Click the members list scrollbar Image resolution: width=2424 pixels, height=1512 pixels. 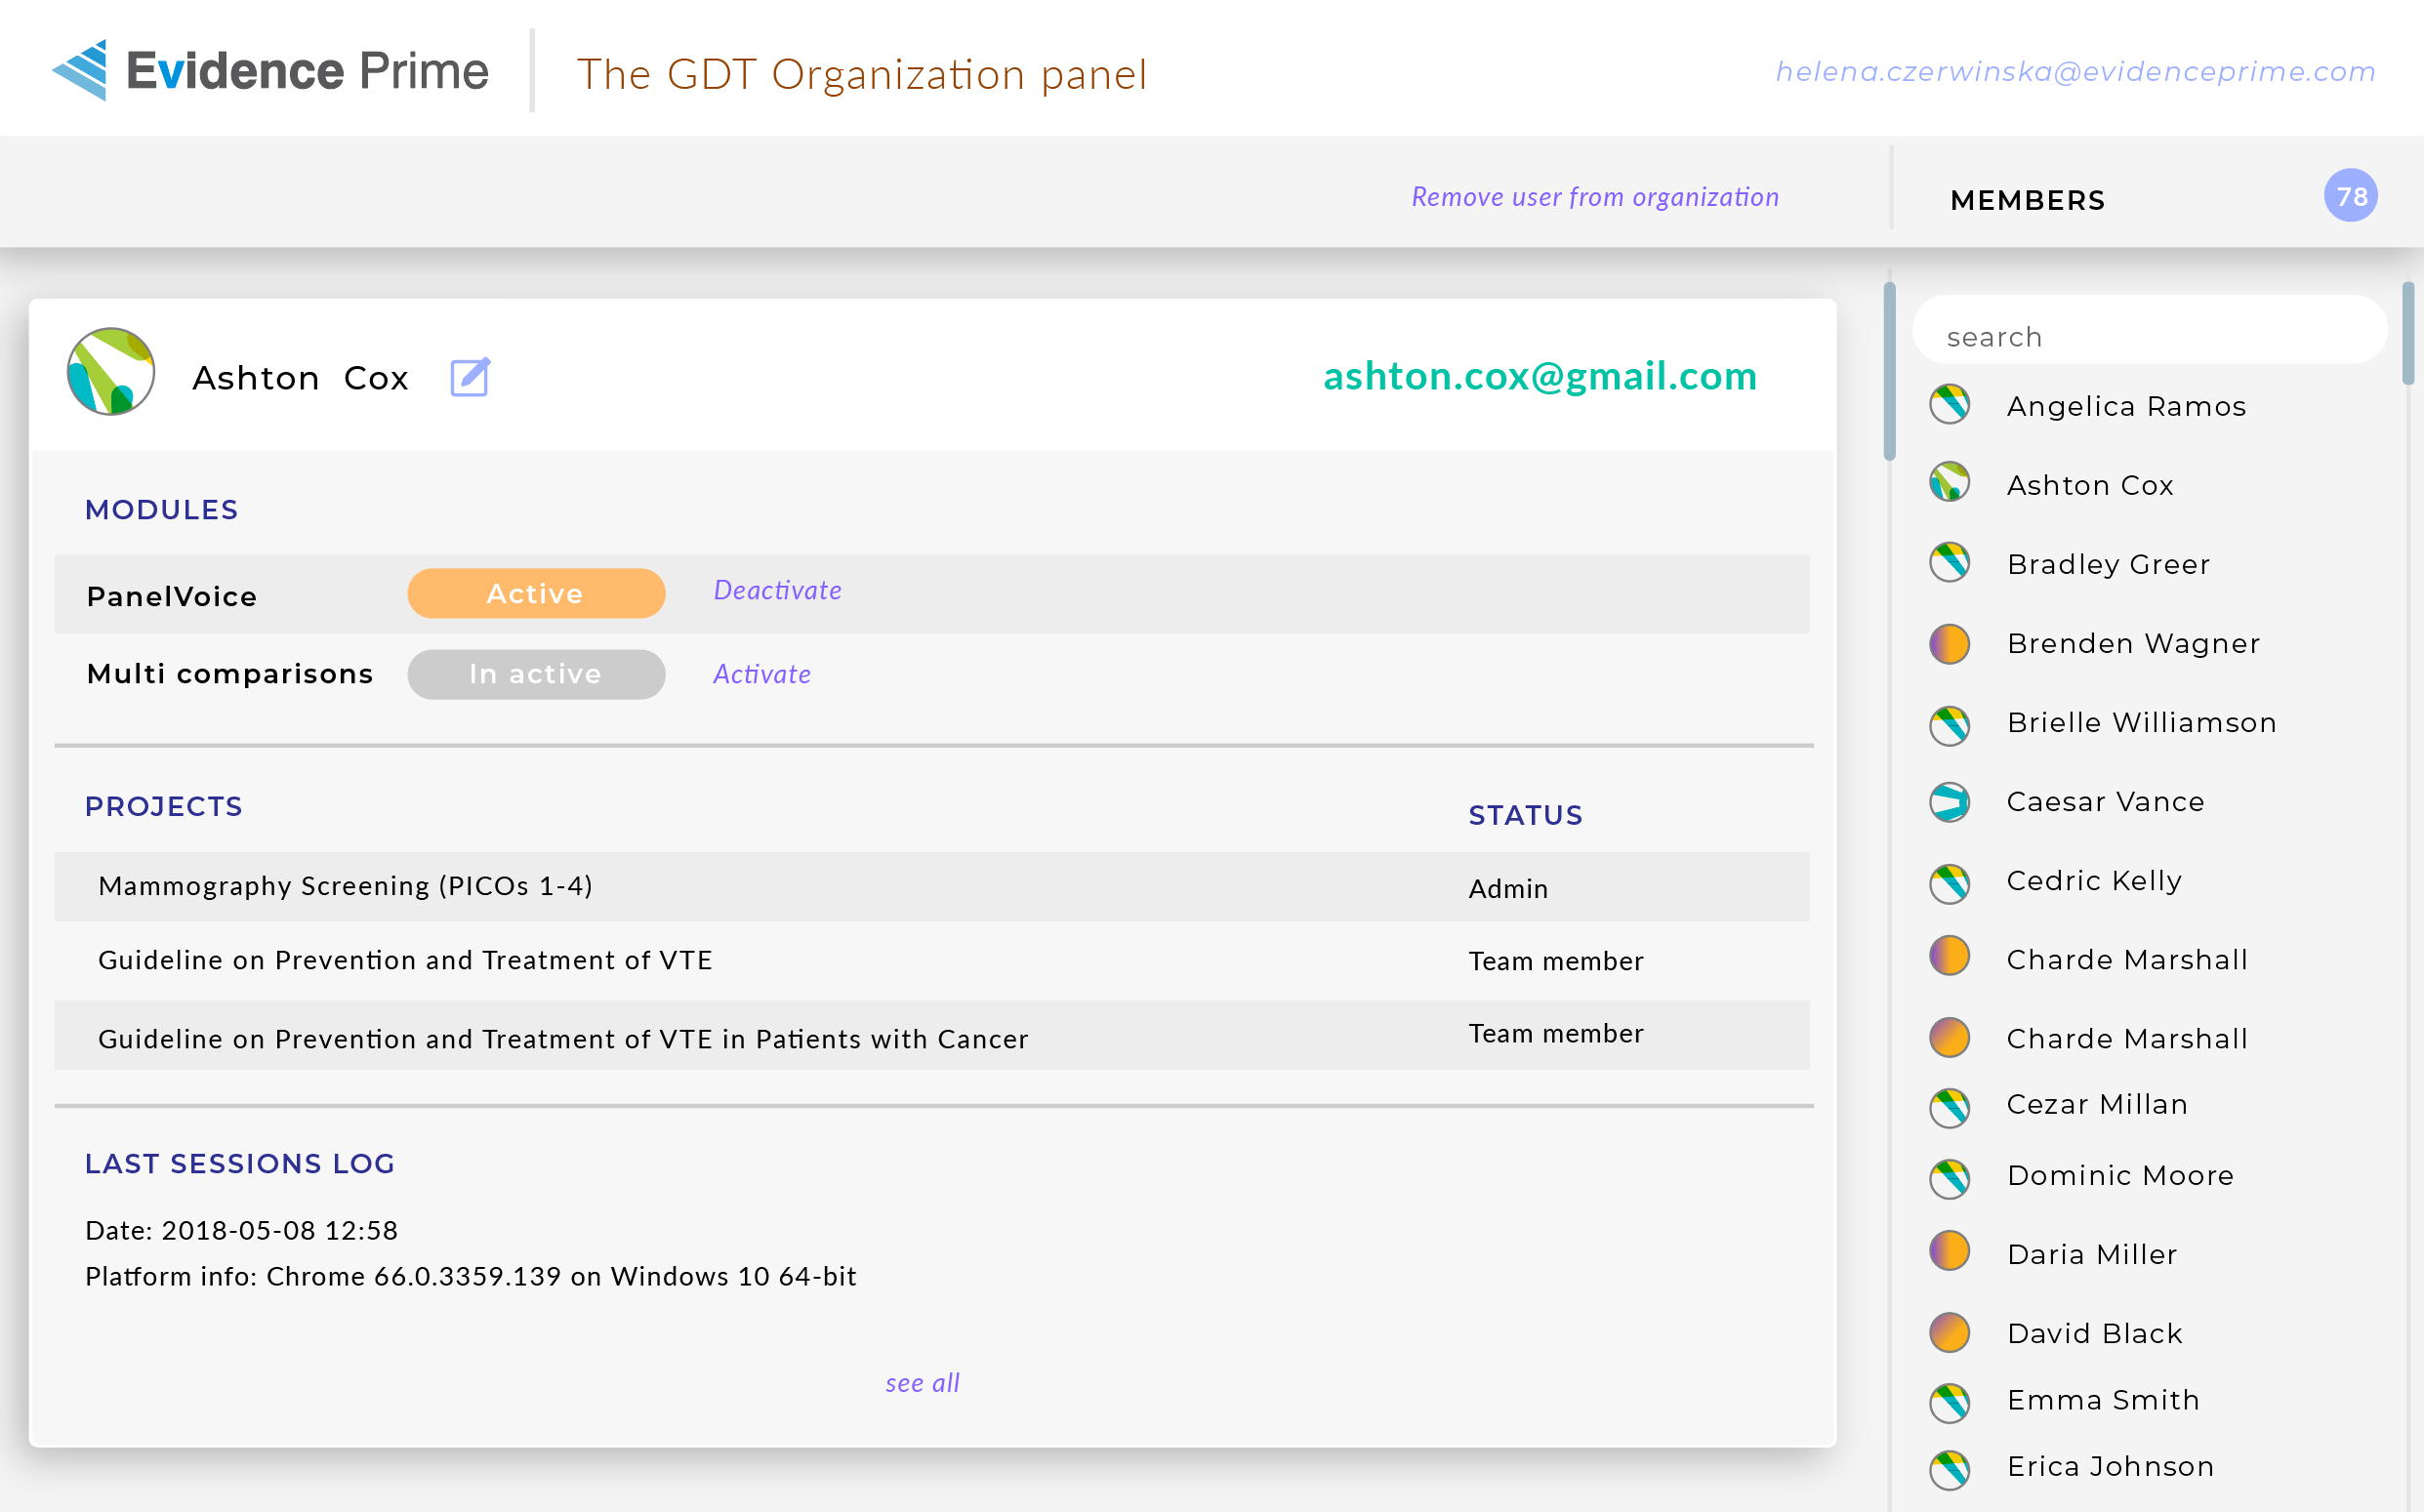(x=2408, y=333)
